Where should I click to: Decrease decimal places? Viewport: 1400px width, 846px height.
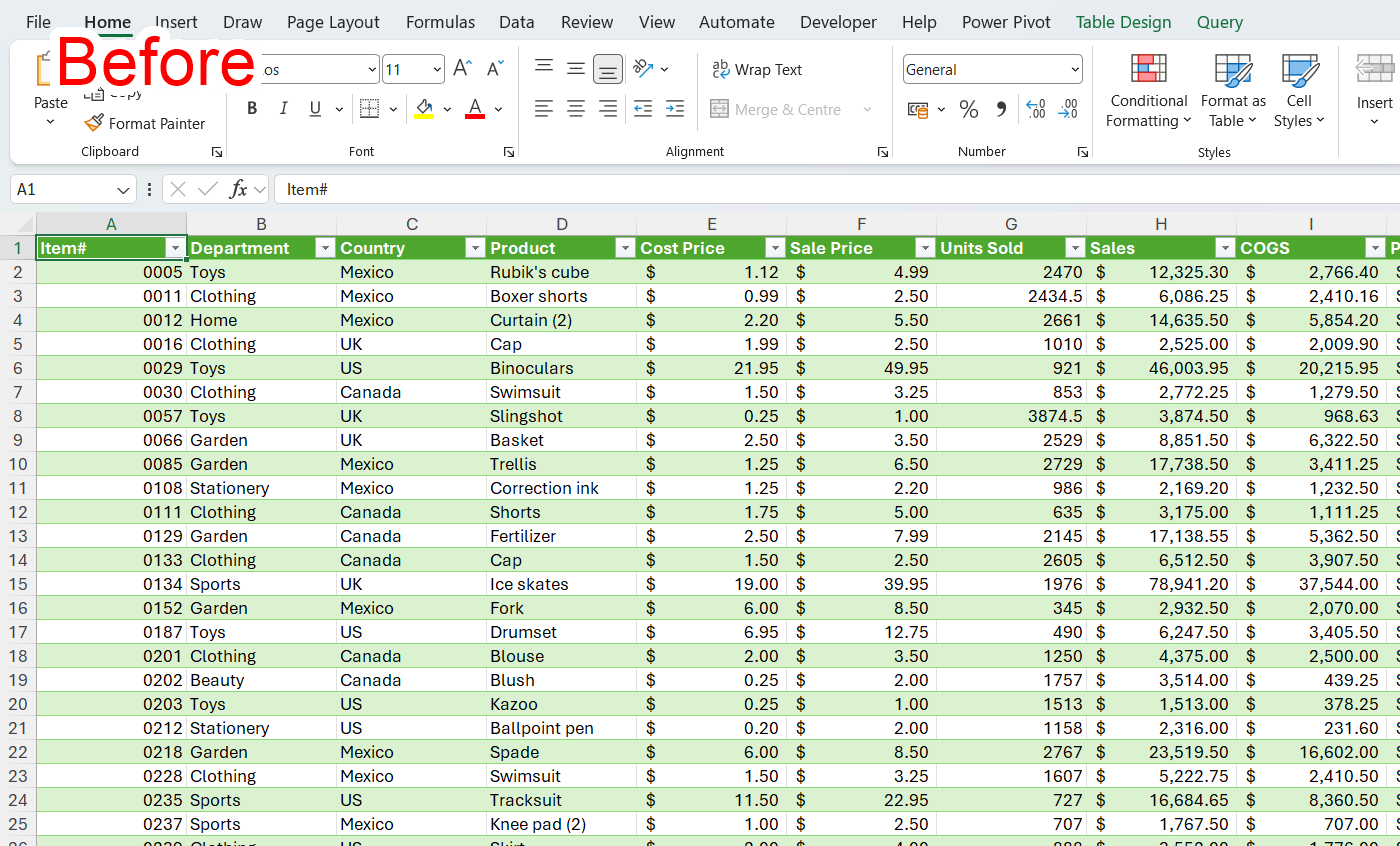coord(1068,109)
